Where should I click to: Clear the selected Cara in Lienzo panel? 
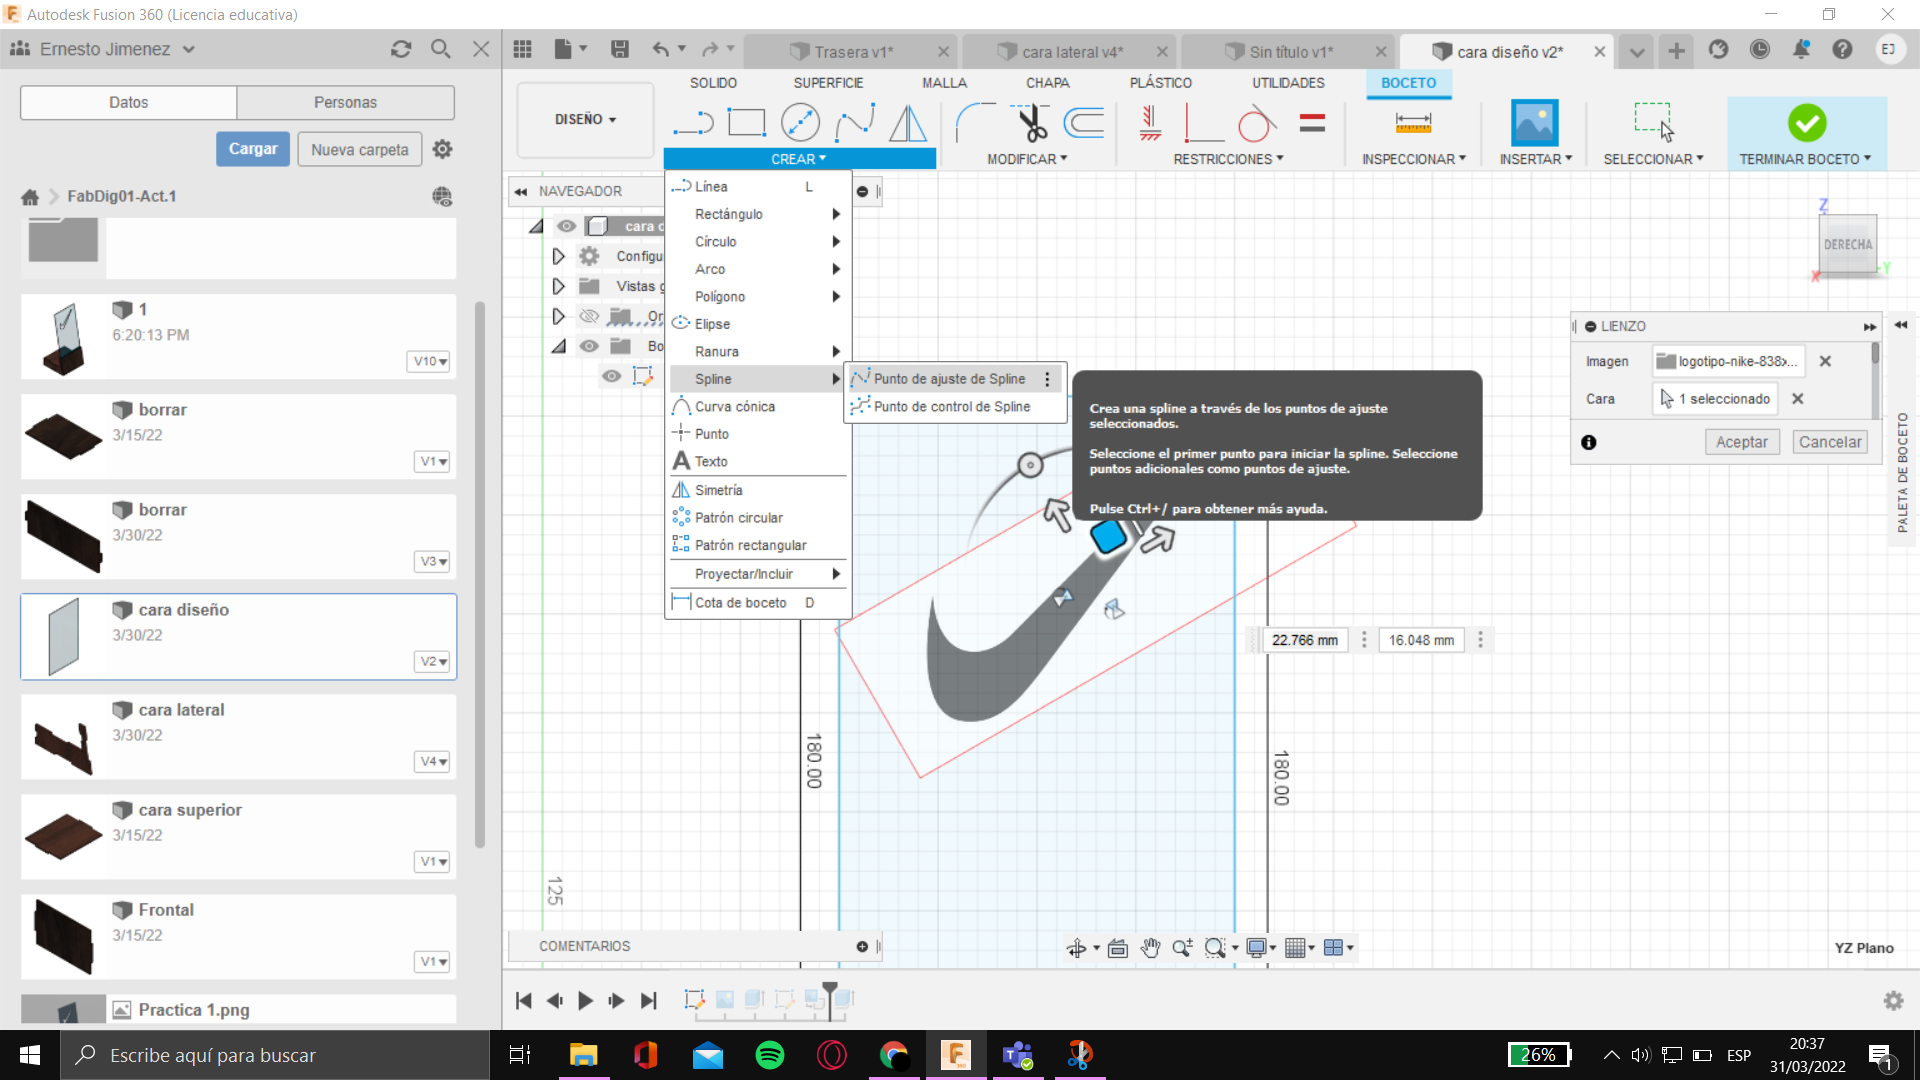tap(1797, 399)
